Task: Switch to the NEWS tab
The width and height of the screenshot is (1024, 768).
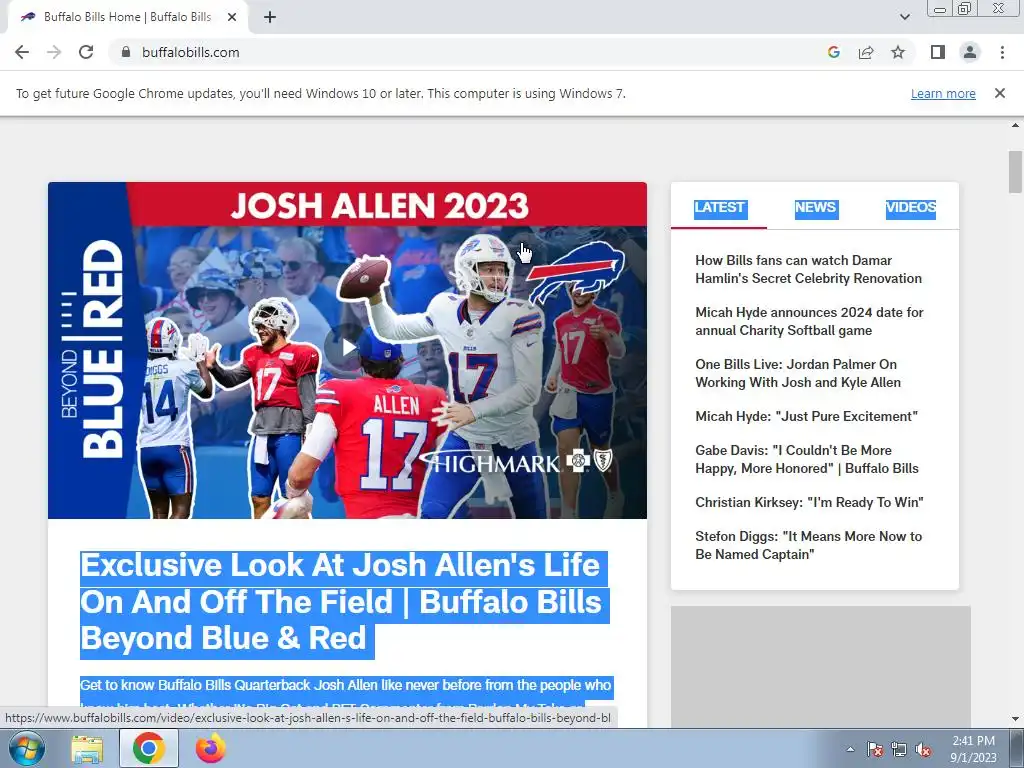Action: tap(815, 208)
